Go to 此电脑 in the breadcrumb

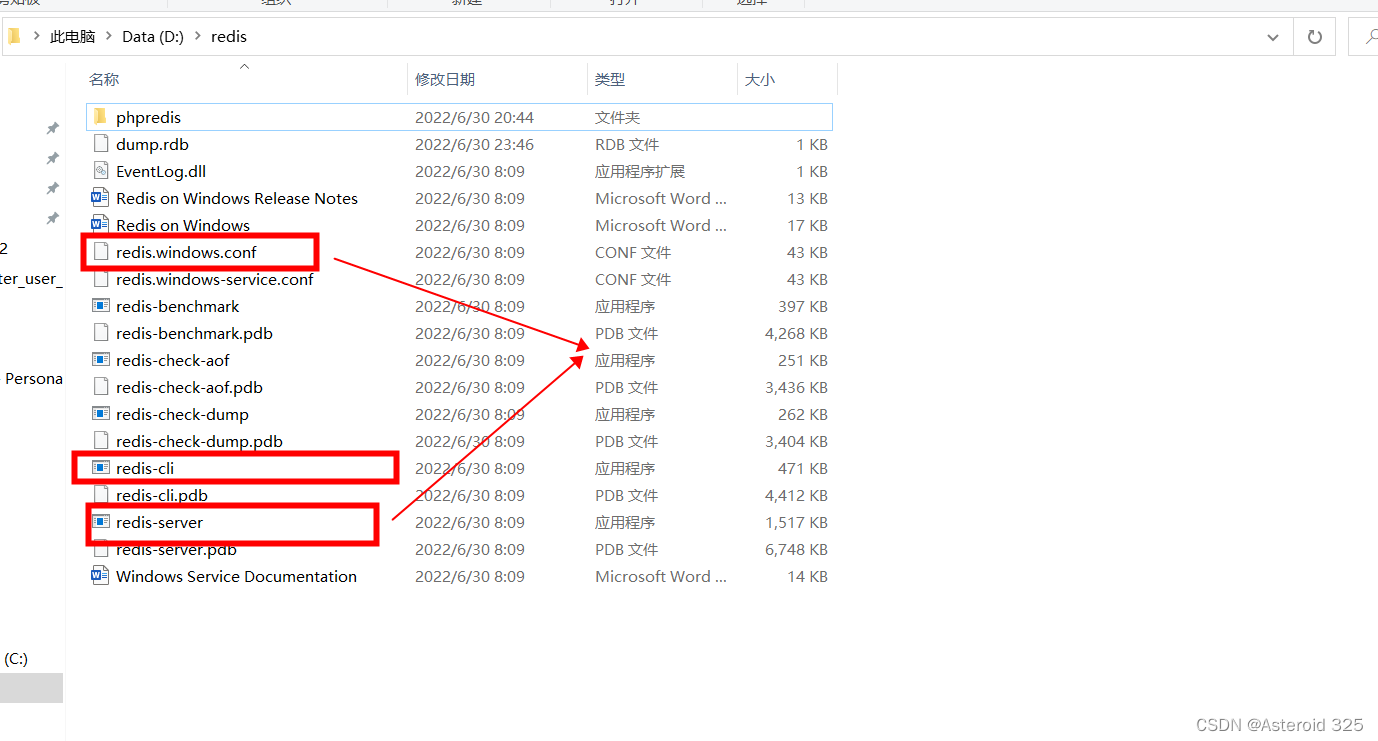(x=73, y=37)
